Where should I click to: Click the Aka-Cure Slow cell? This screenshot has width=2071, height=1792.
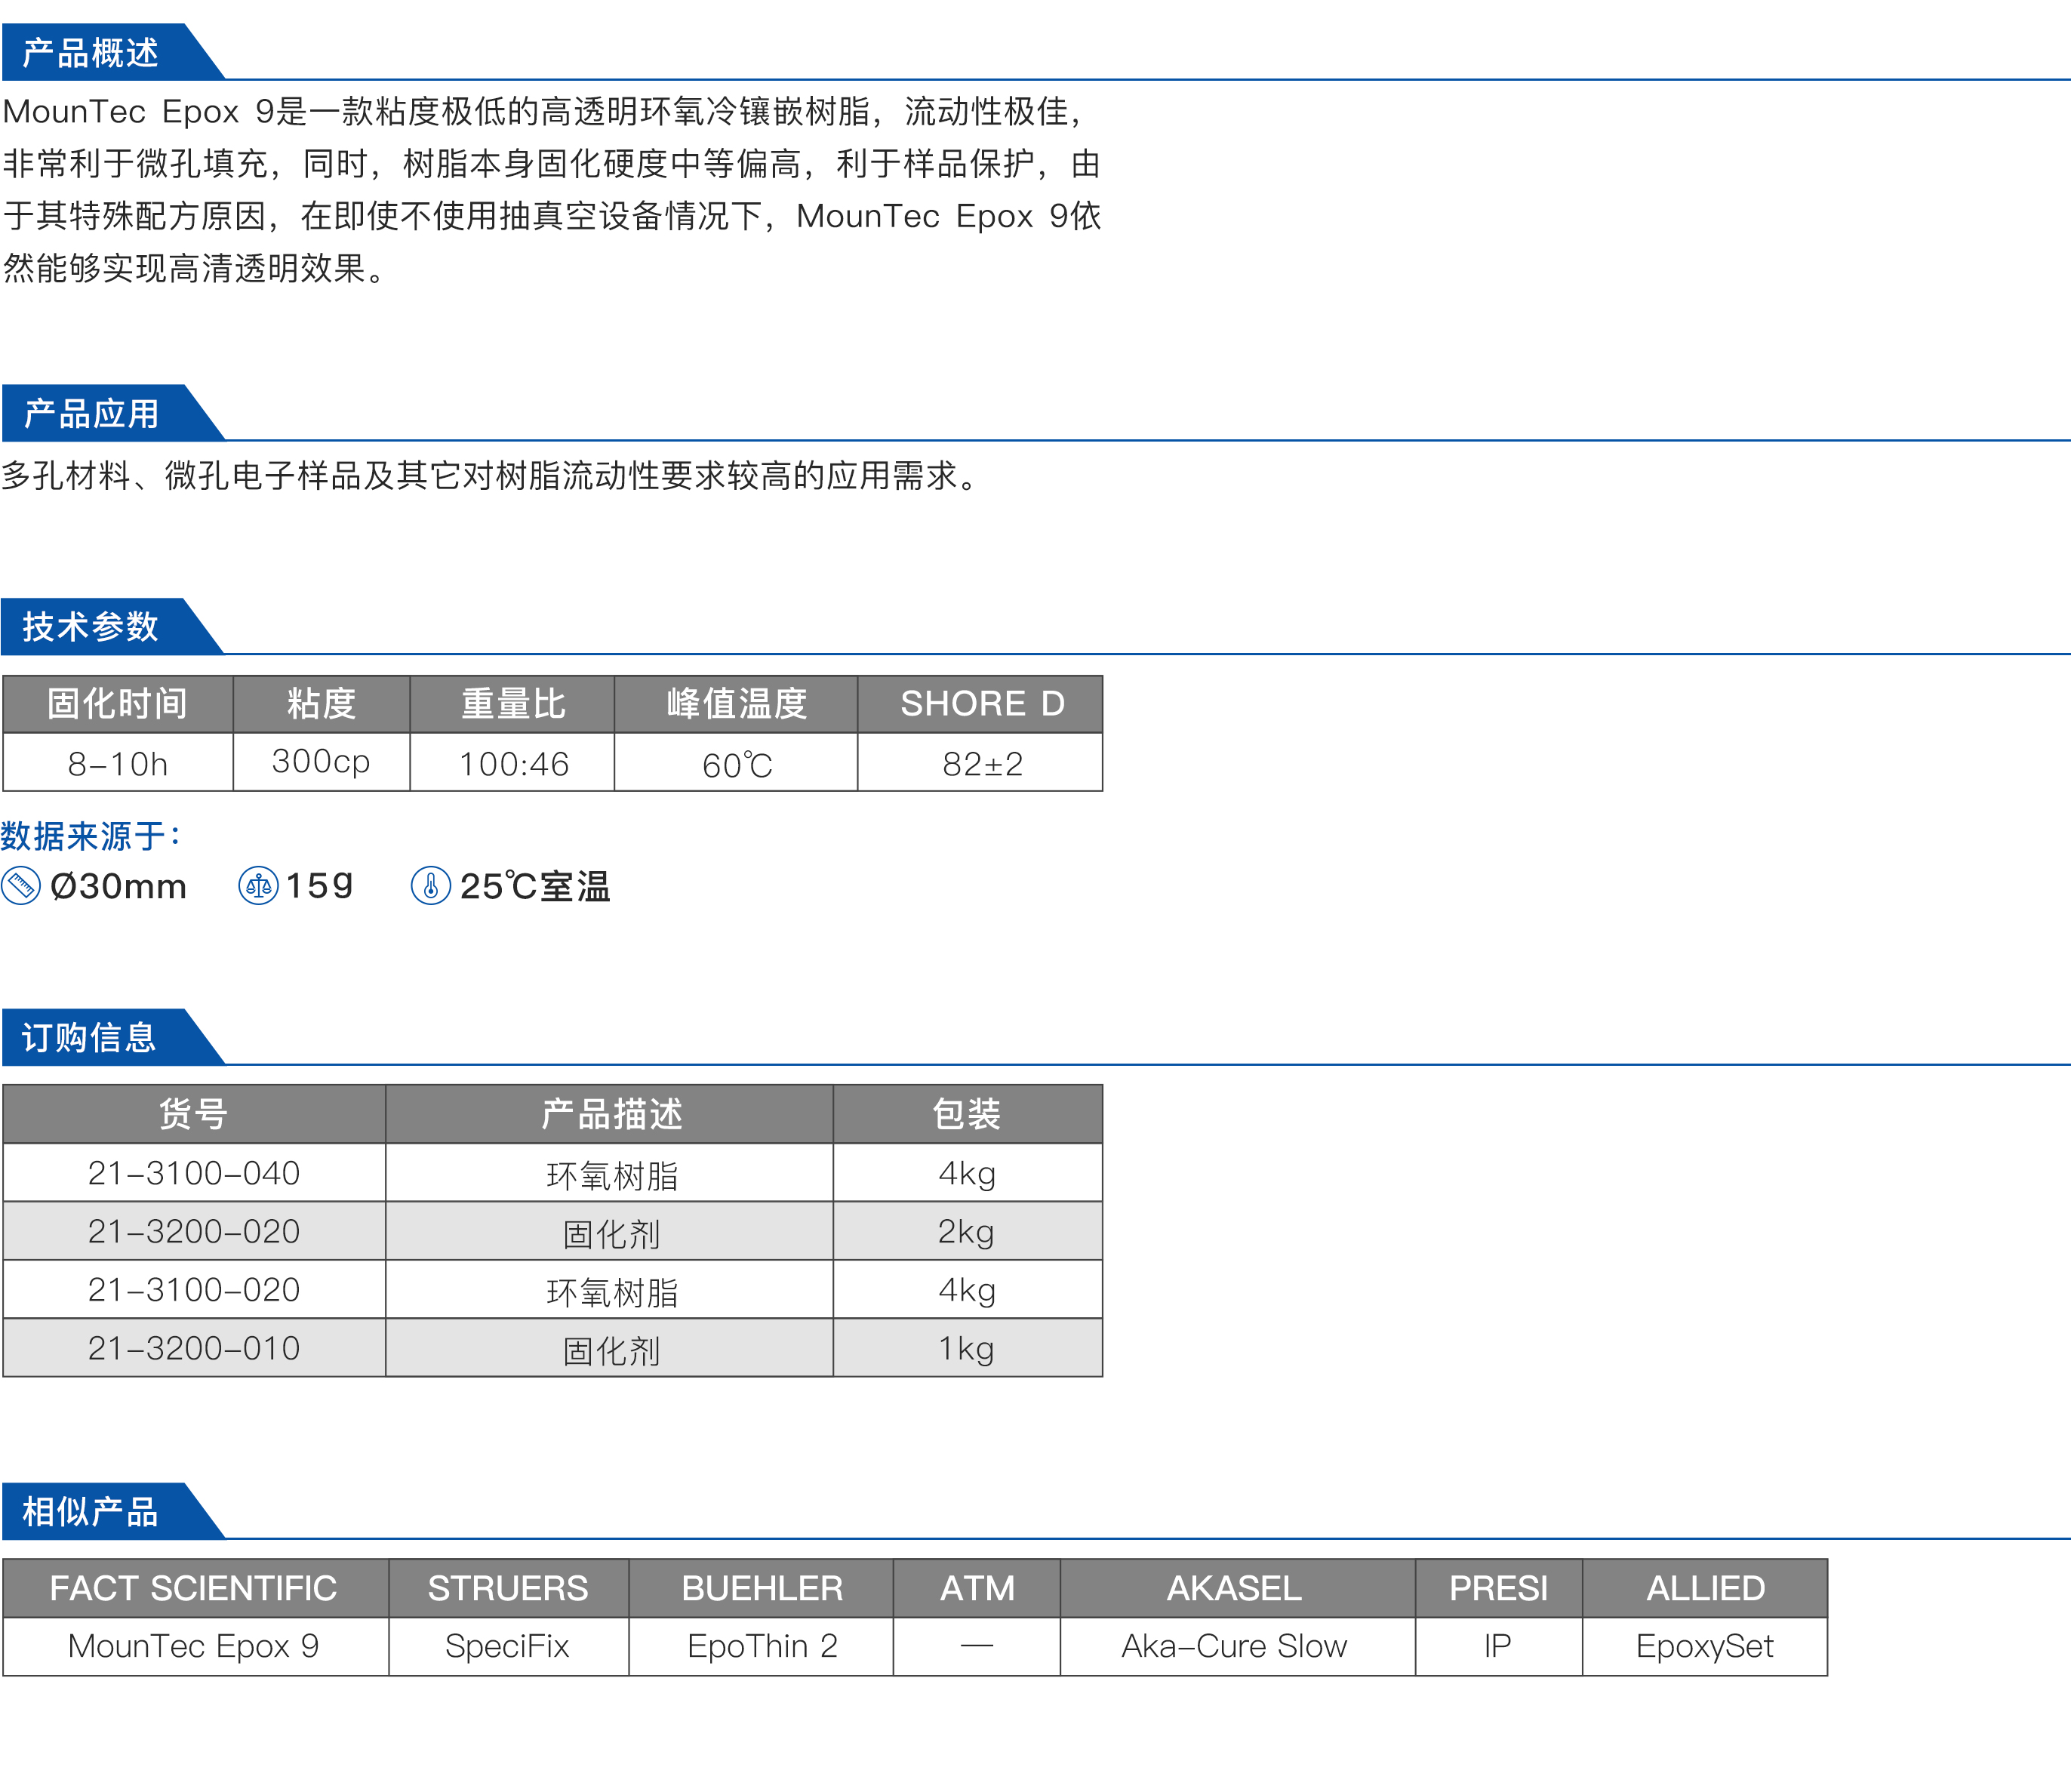(1235, 1647)
